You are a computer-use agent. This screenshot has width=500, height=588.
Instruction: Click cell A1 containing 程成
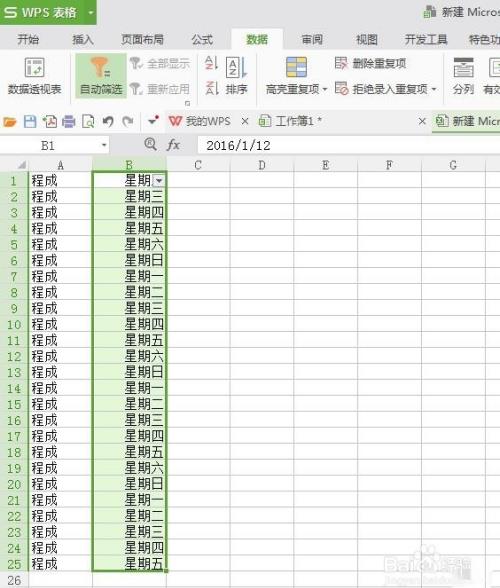pyautogui.click(x=60, y=181)
